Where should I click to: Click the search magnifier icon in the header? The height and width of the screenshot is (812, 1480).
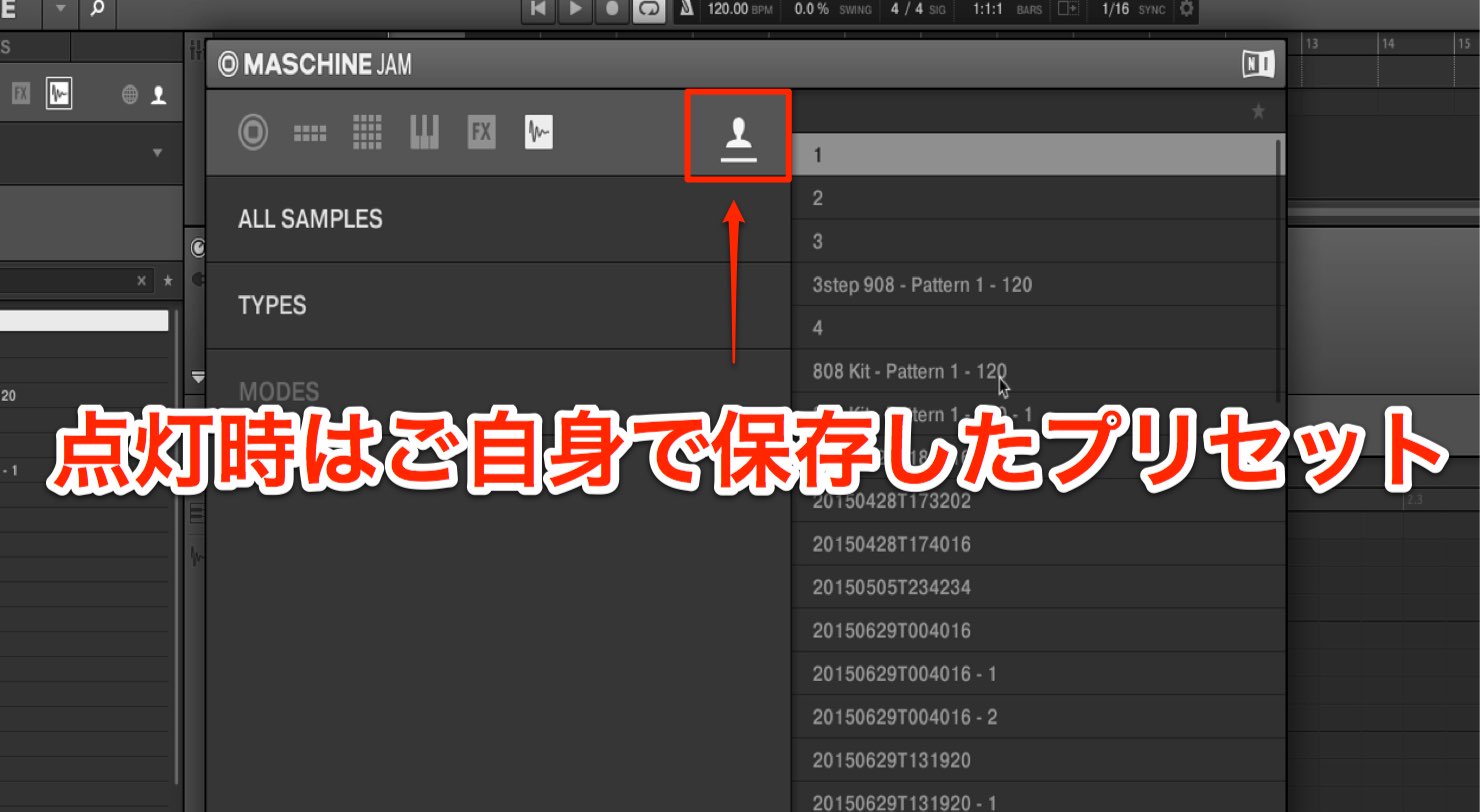97,9
